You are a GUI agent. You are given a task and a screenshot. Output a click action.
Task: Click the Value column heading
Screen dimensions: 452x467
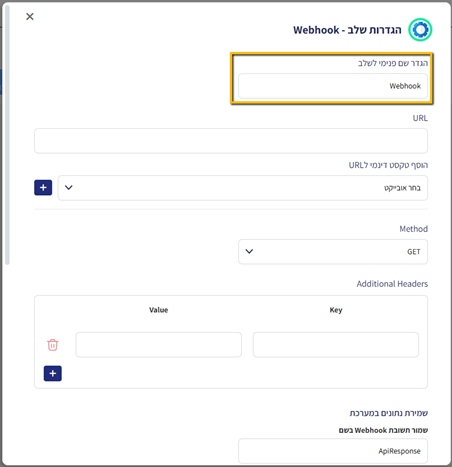pyautogui.click(x=158, y=310)
